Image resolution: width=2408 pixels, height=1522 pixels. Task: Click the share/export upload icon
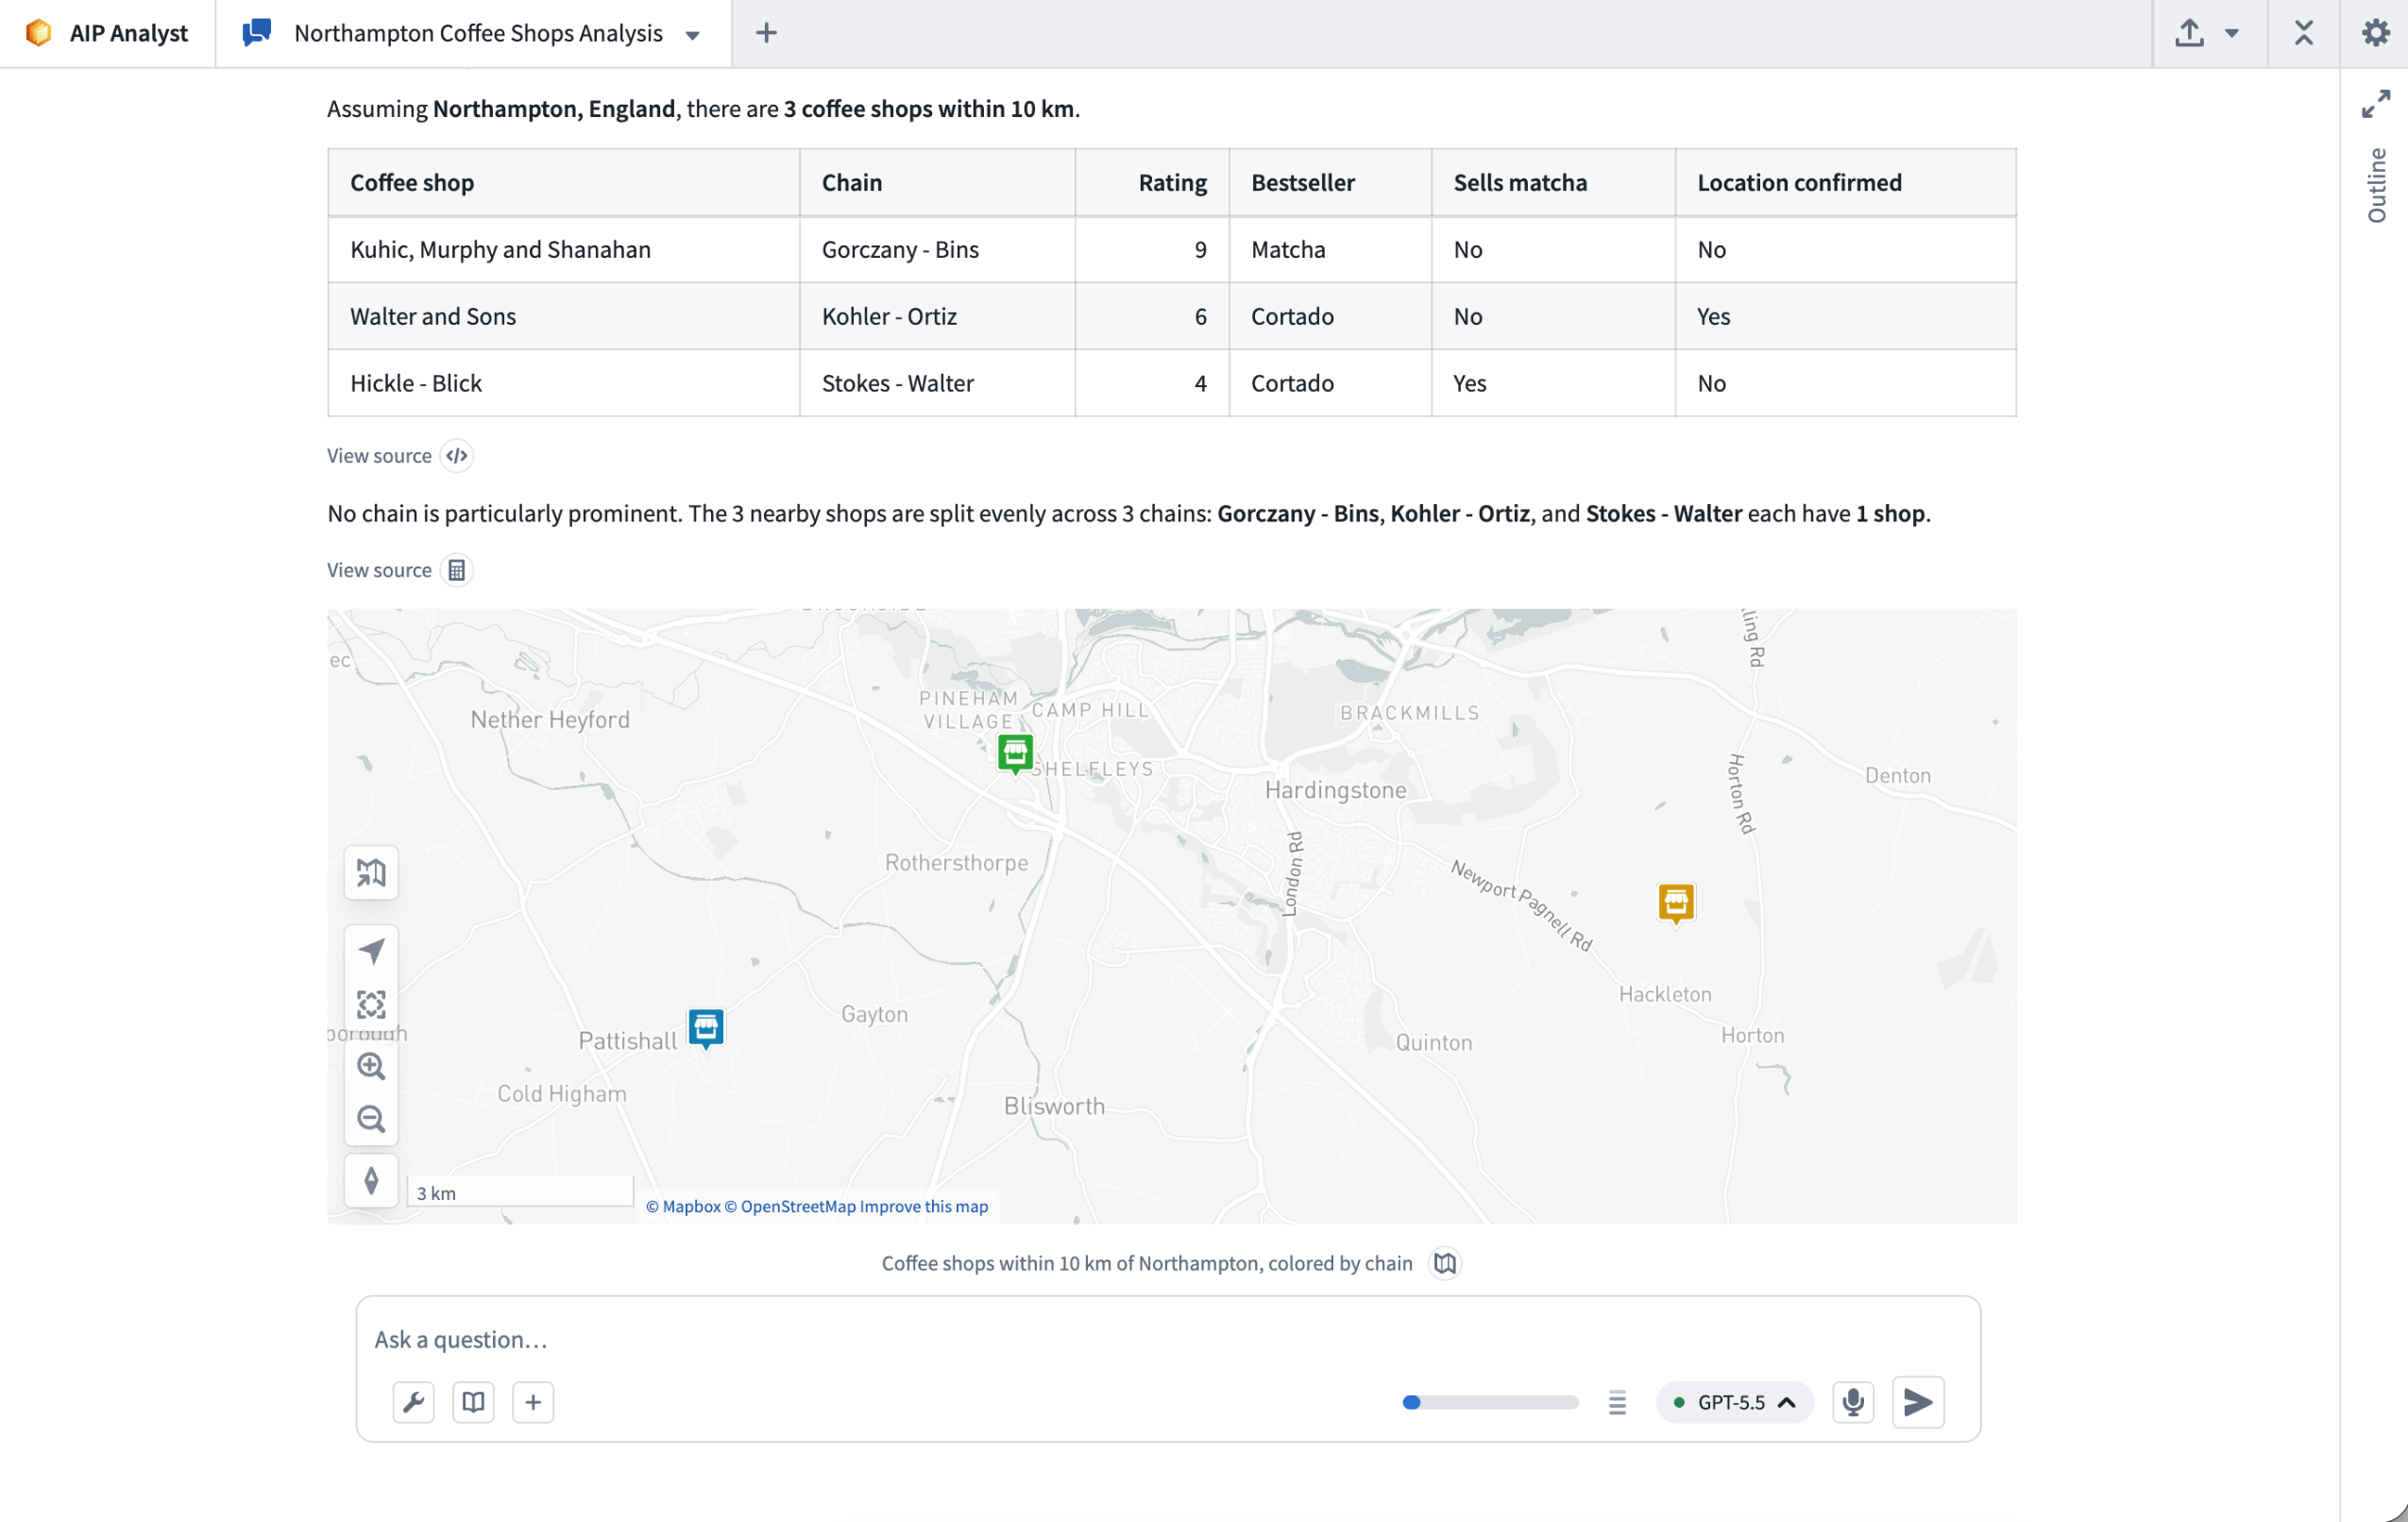click(2189, 33)
